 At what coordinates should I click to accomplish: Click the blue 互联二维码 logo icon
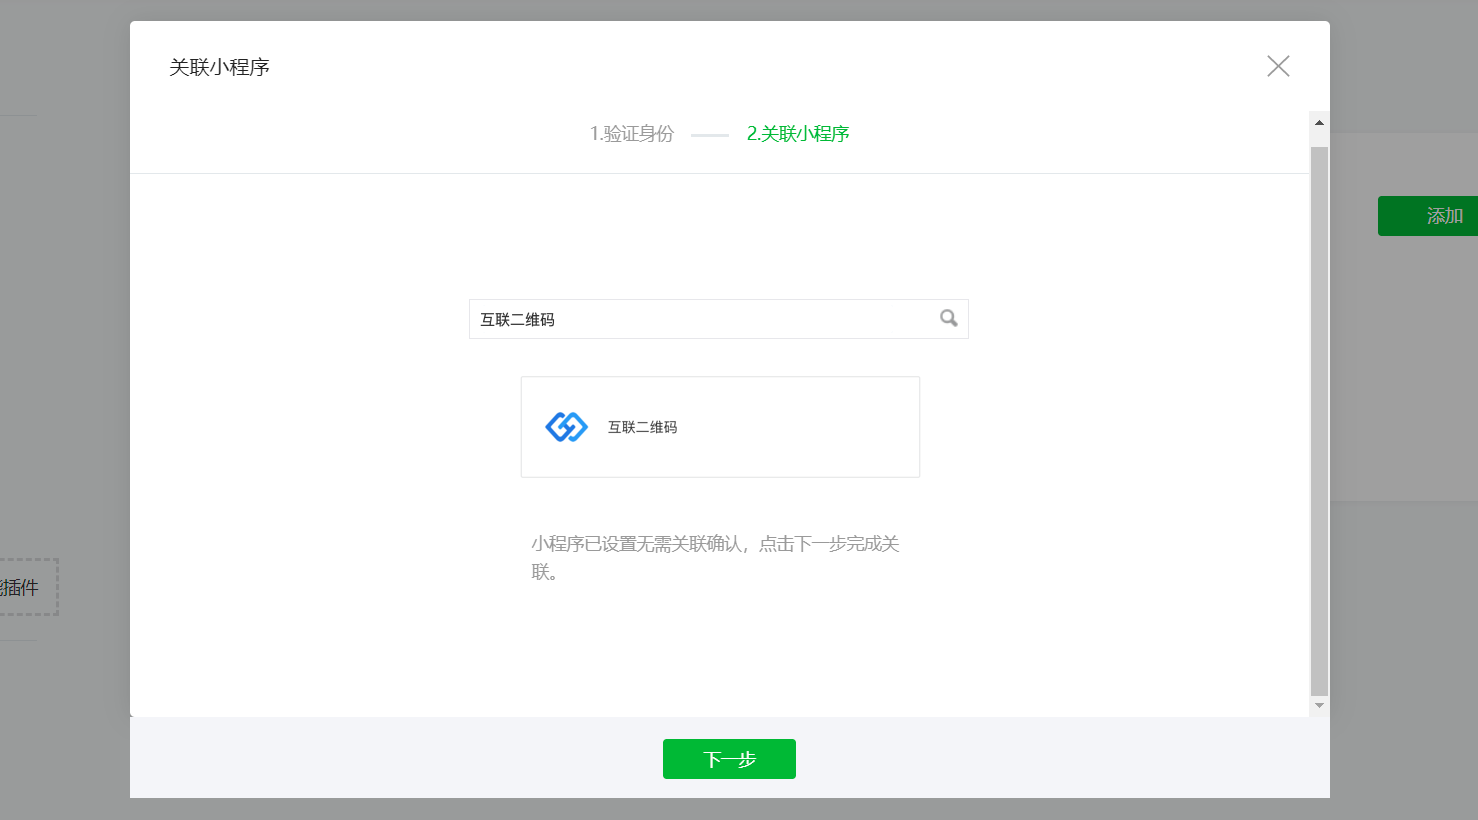[566, 427]
